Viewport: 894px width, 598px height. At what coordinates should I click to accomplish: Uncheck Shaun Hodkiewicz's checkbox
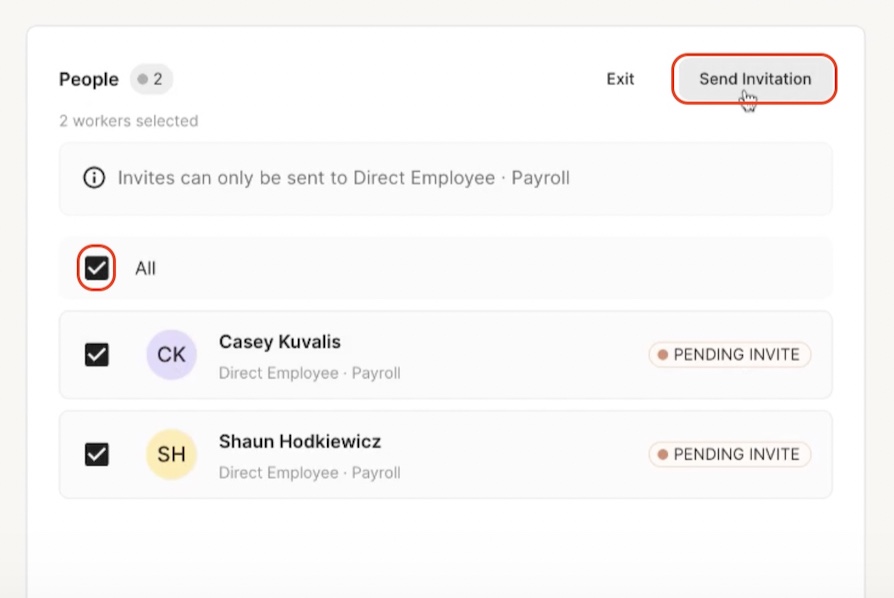96,454
